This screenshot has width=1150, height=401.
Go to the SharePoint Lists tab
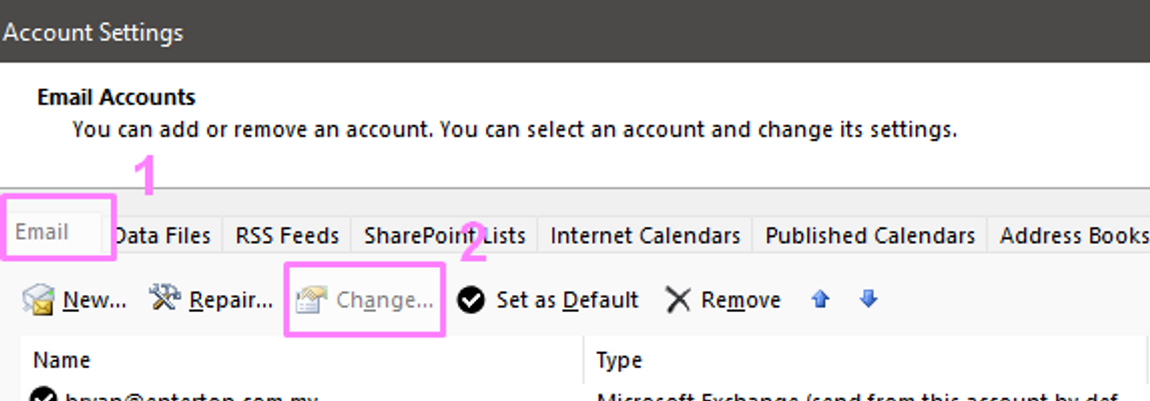[445, 236]
